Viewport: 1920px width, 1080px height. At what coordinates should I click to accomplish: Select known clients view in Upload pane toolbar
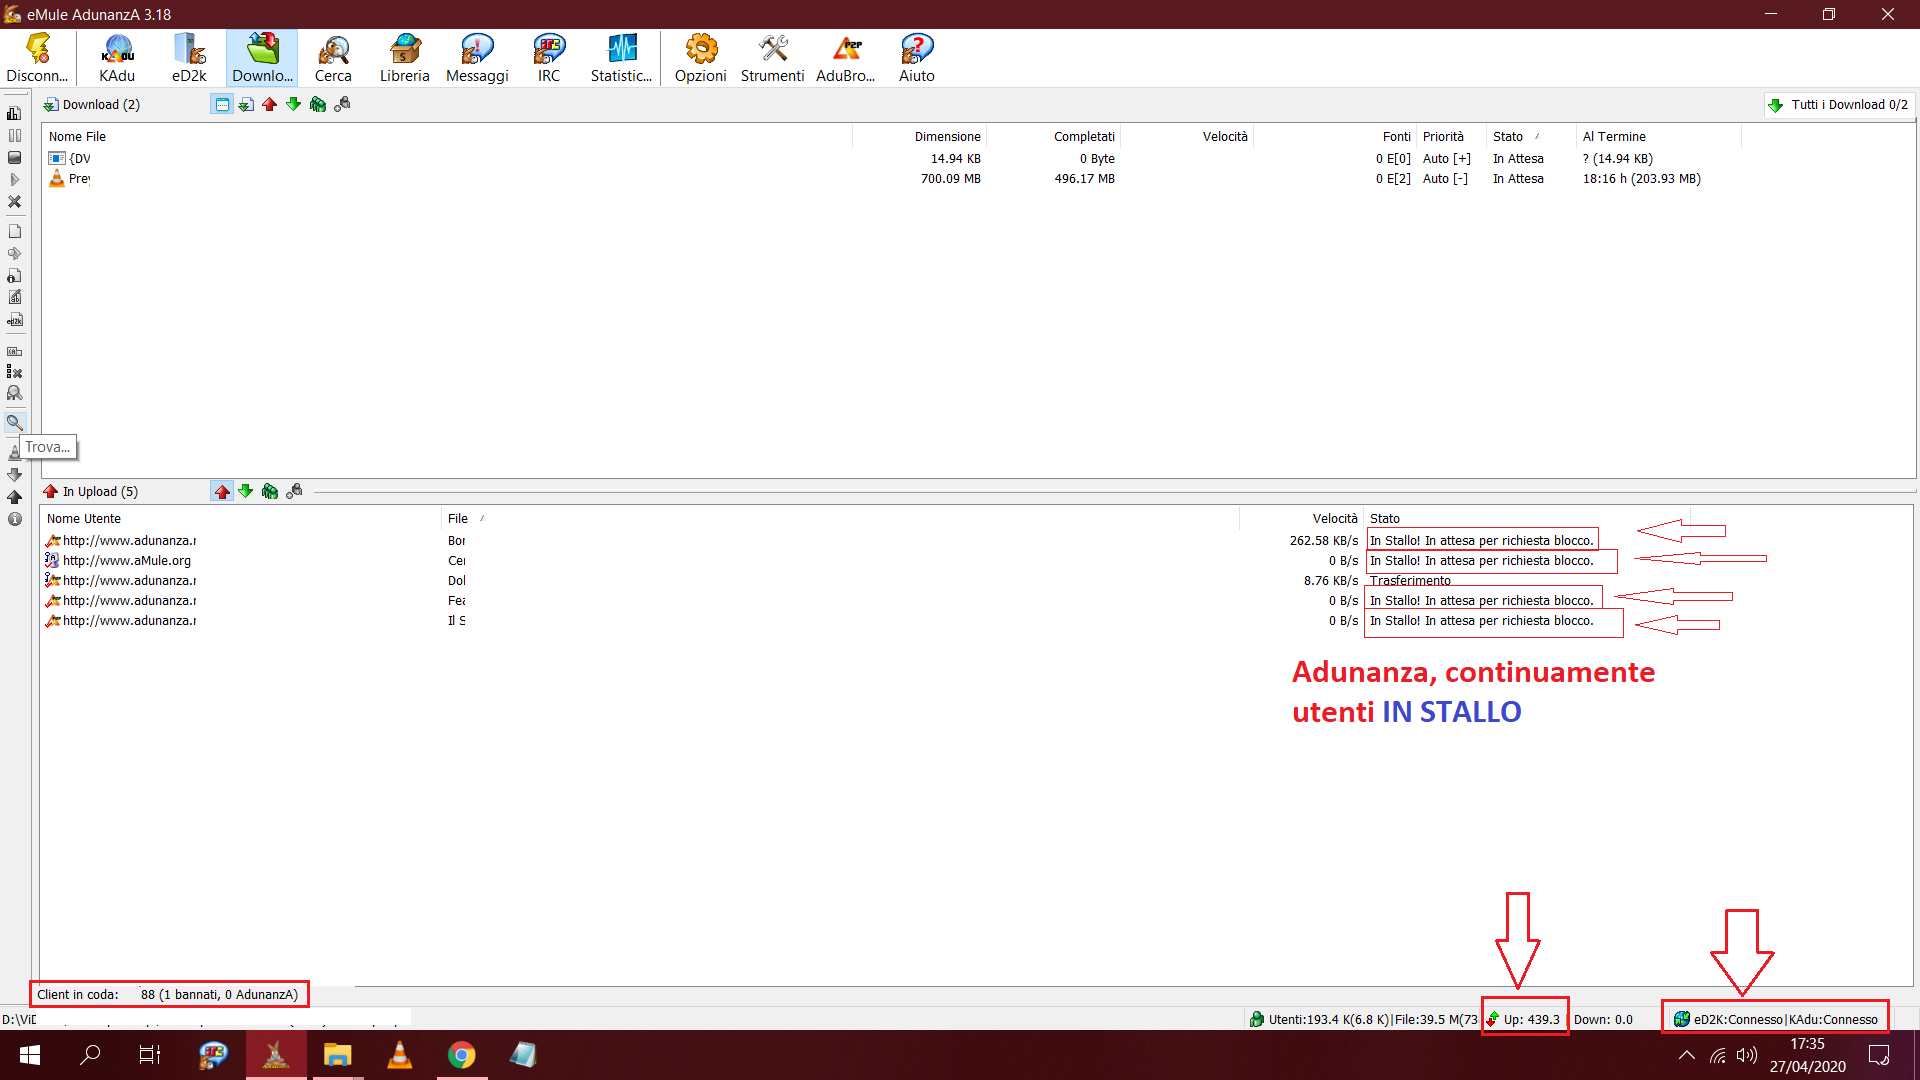294,491
